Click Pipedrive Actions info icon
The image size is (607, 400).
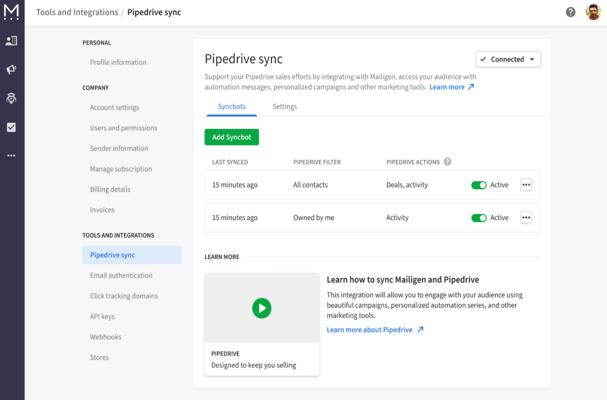pos(447,162)
